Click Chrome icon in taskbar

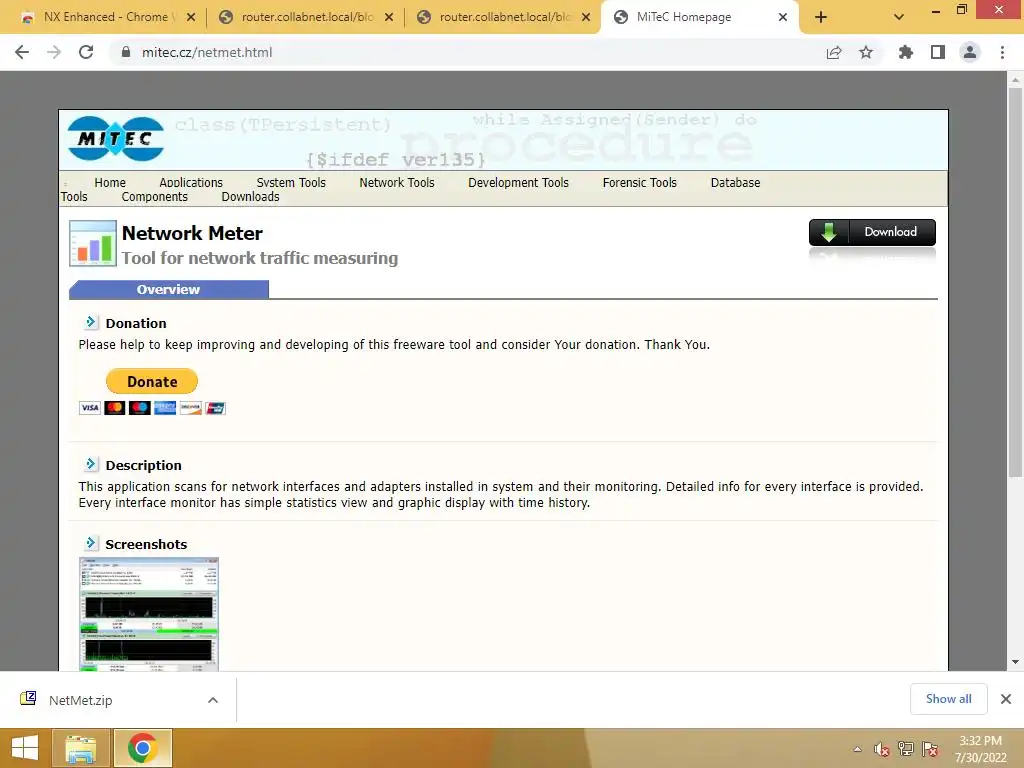[143, 748]
